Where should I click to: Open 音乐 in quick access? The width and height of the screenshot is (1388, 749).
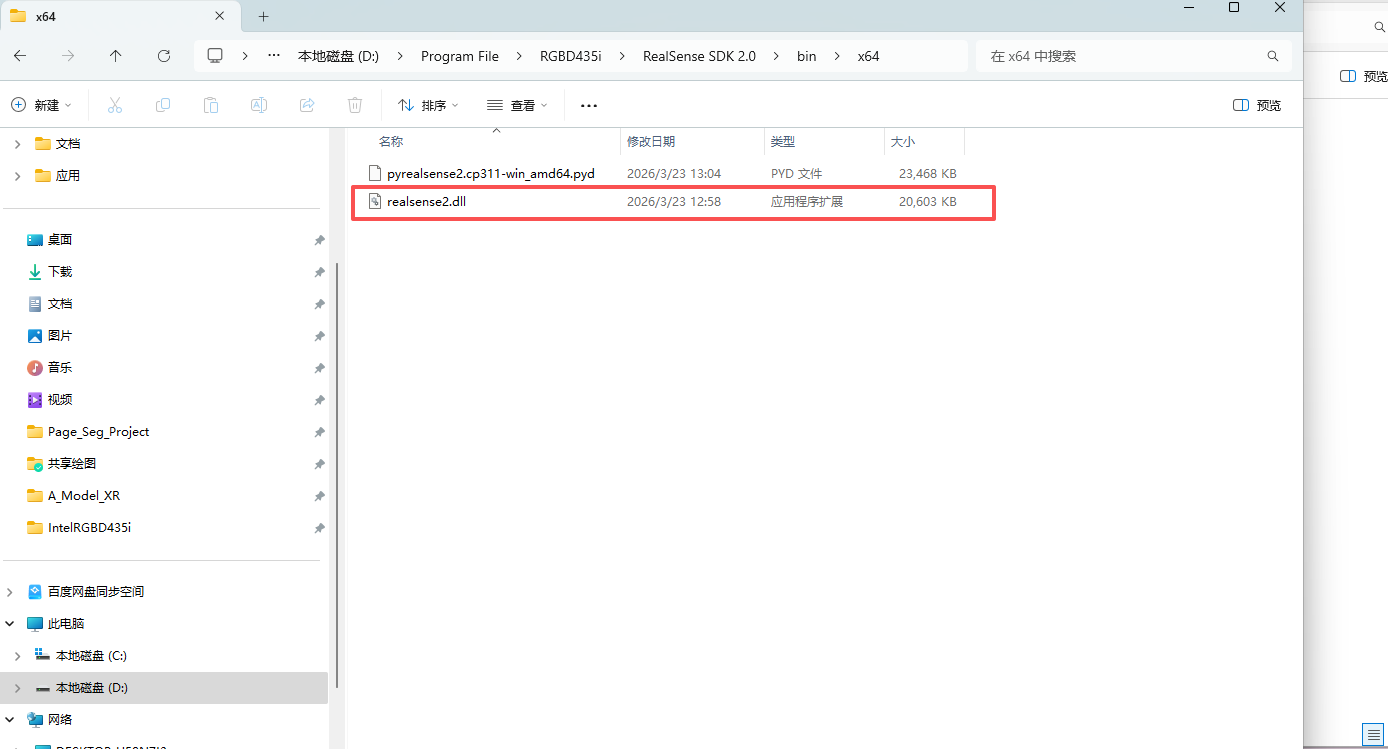[60, 368]
